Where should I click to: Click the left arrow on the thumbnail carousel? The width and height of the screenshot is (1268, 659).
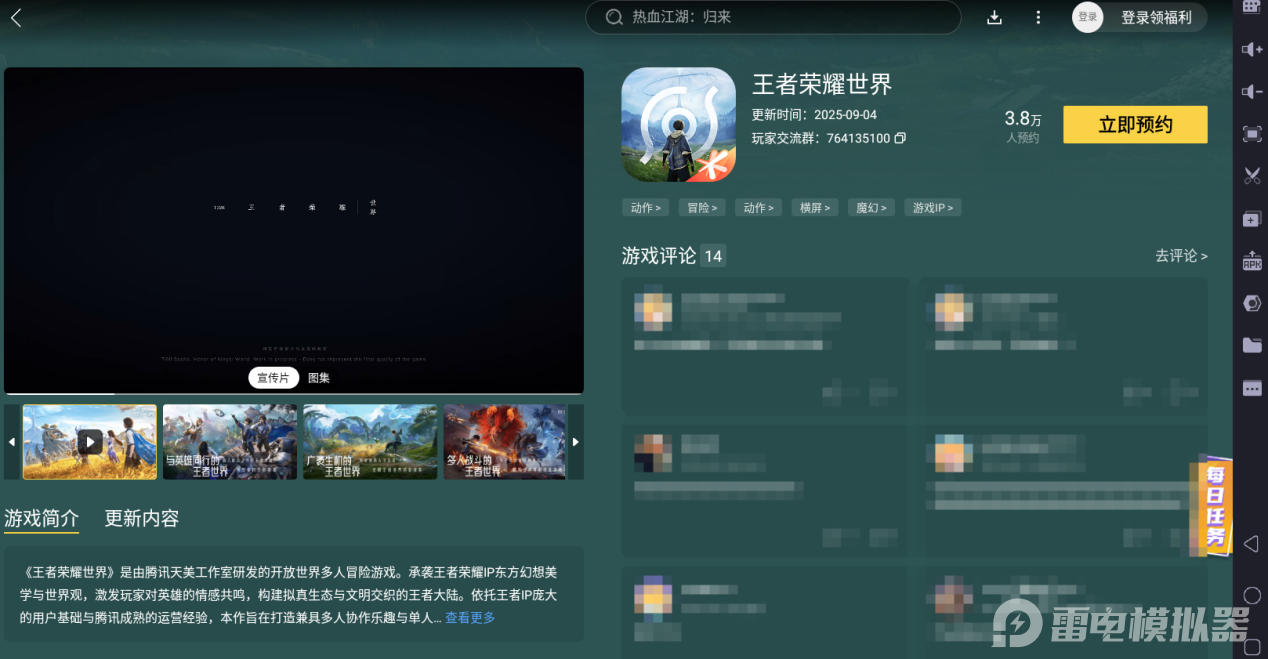coord(14,441)
